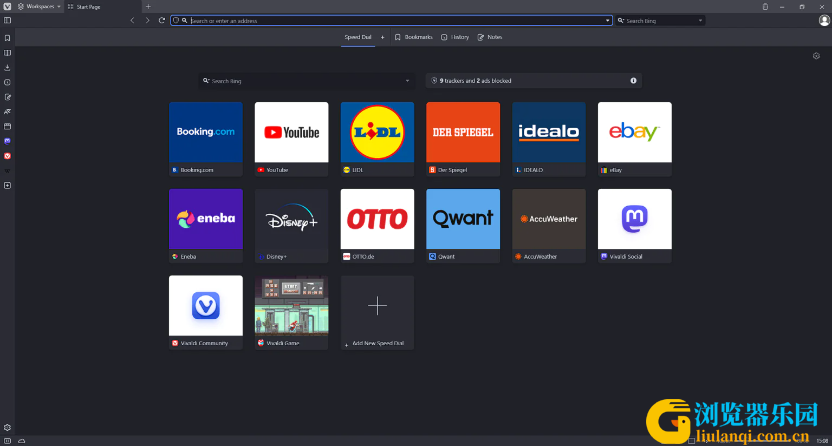Switch to the History tab

(455, 37)
